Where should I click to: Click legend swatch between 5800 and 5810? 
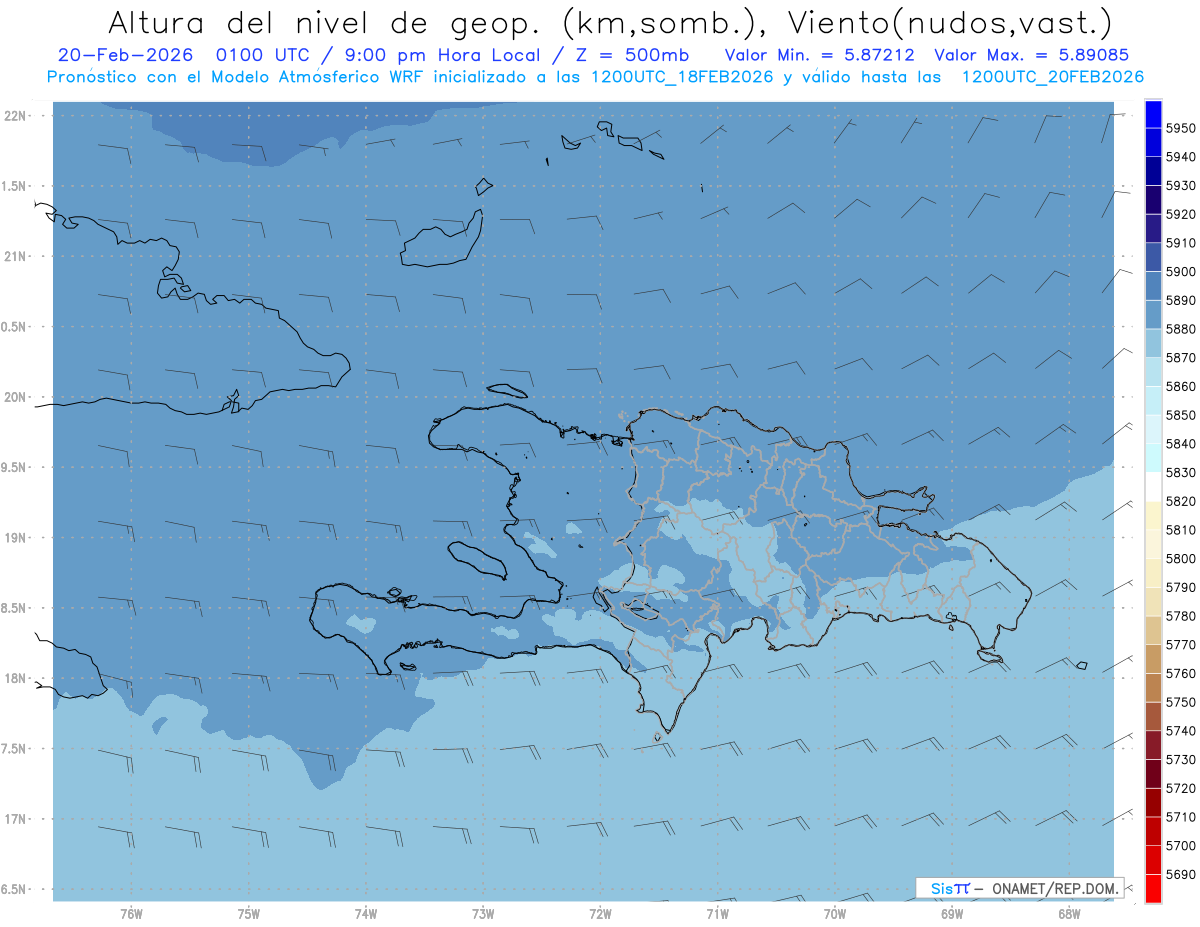click(x=1152, y=544)
